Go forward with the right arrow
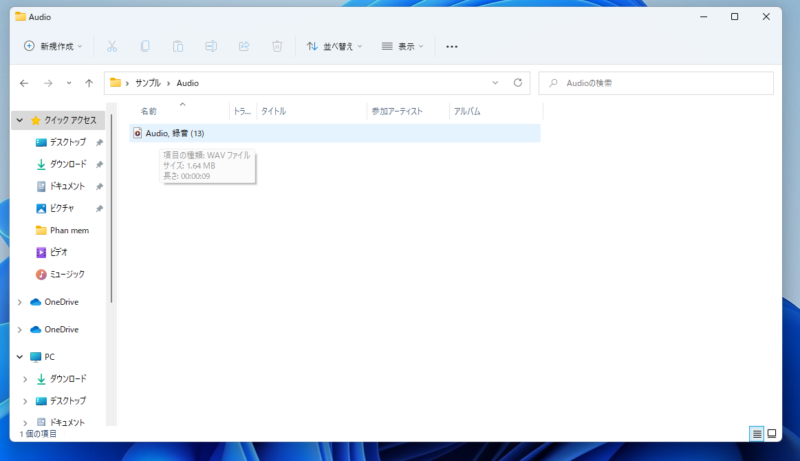The image size is (800, 461). [x=48, y=83]
